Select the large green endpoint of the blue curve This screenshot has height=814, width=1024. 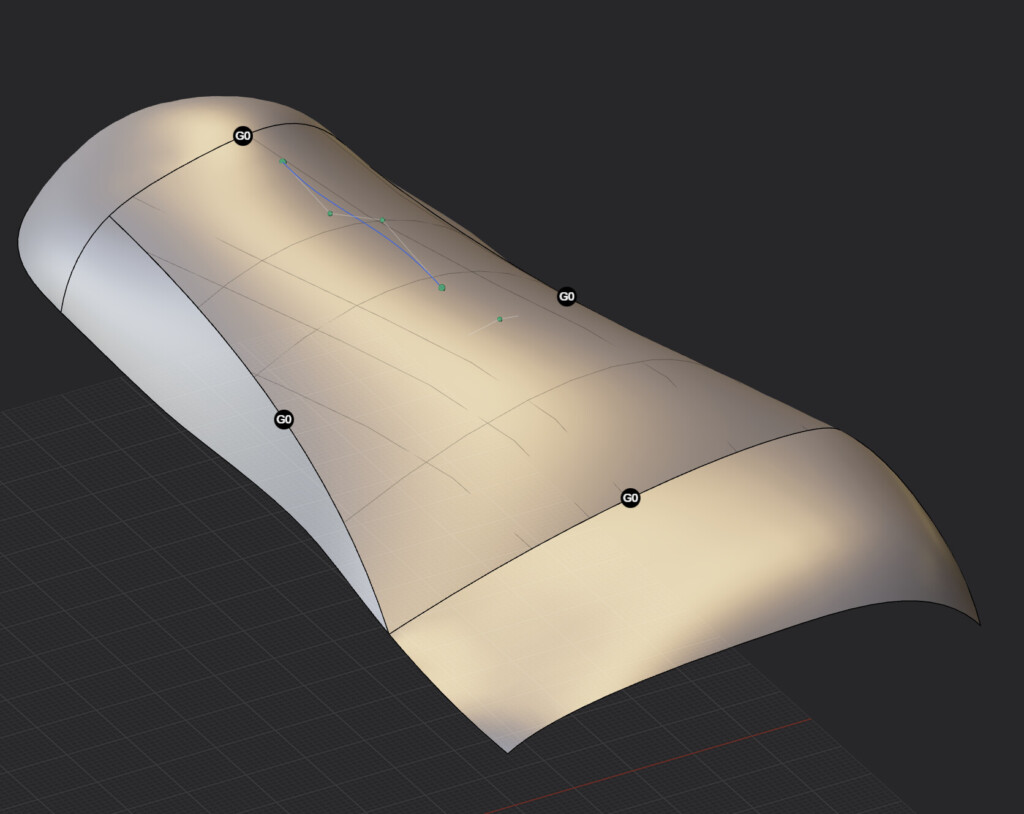442,287
